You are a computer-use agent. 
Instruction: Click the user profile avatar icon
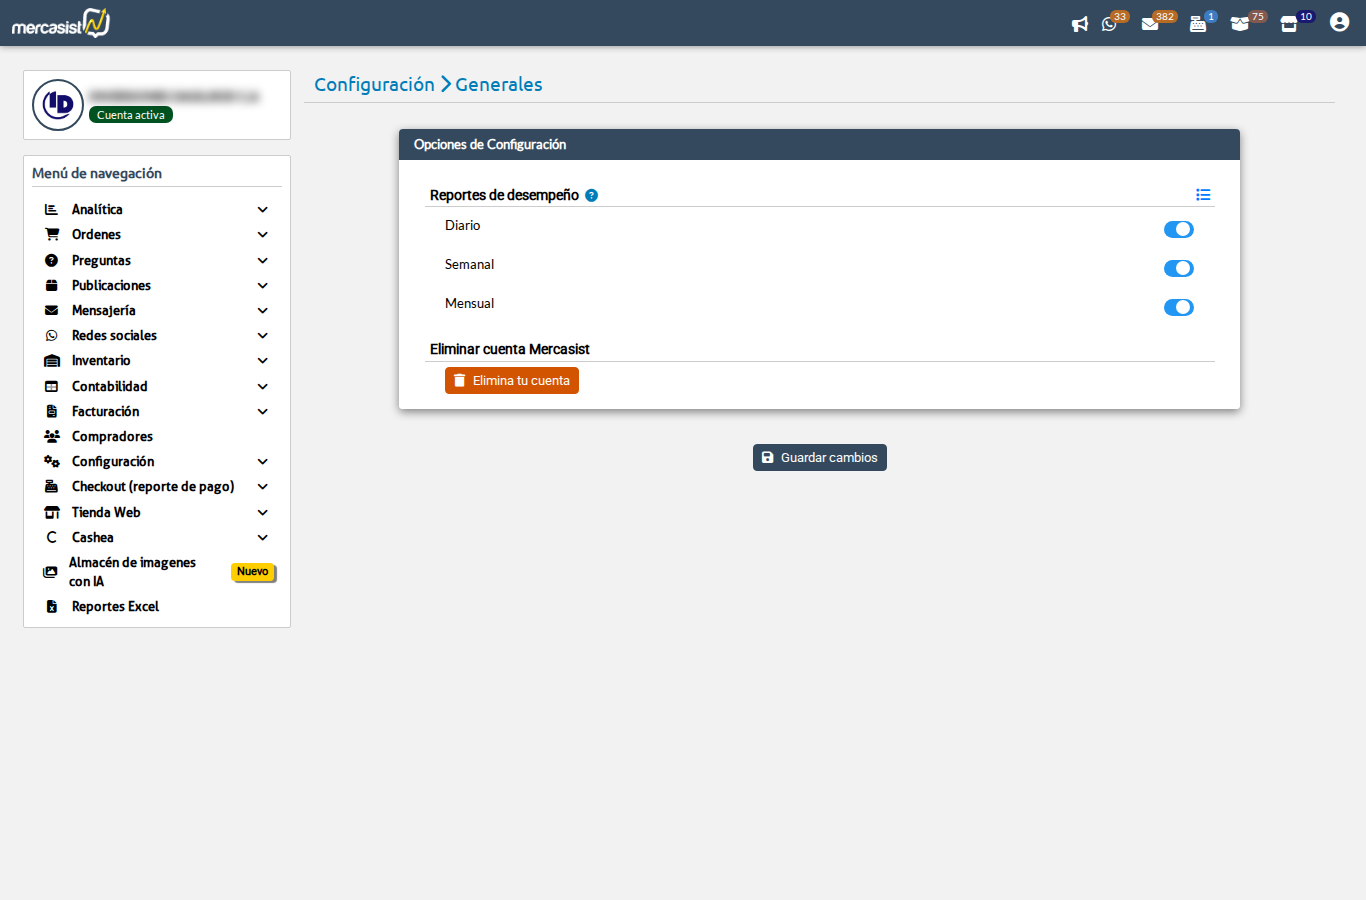pos(1339,22)
